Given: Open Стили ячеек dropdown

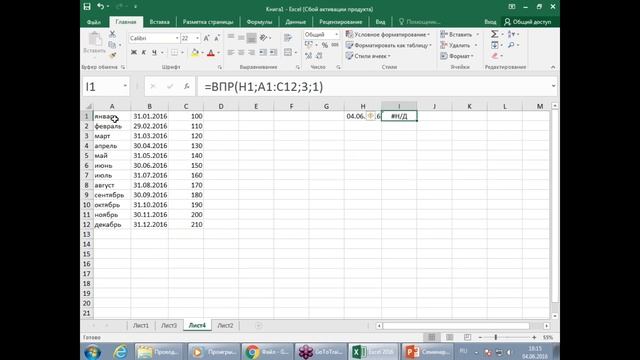Looking at the screenshot, I should pos(368,56).
